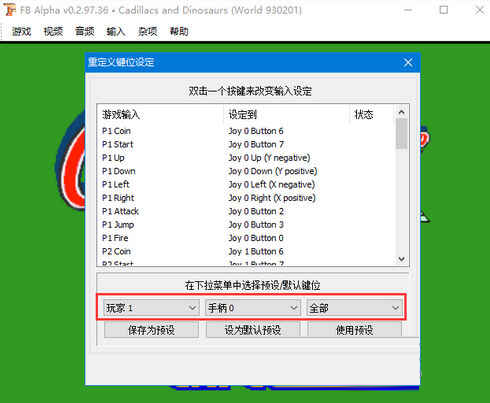Click the Joy 0 Left (X negative) mapping

coord(272,184)
